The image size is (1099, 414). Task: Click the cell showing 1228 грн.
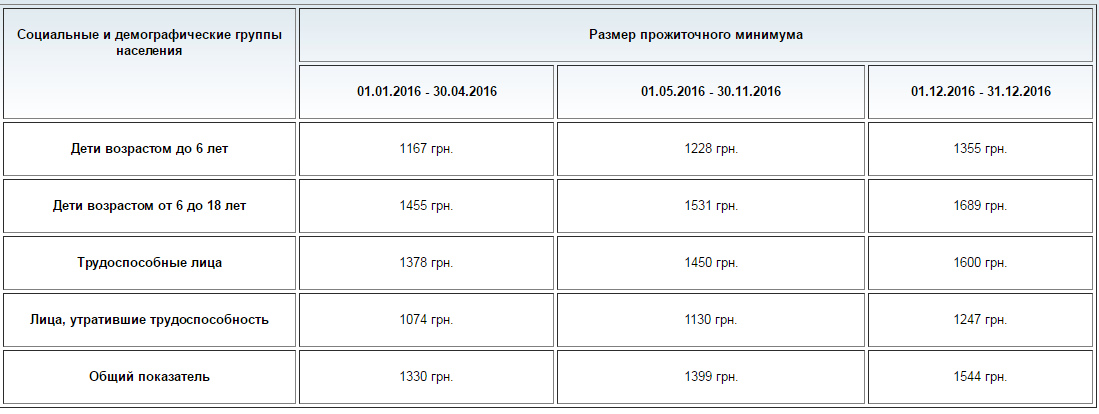tap(711, 149)
